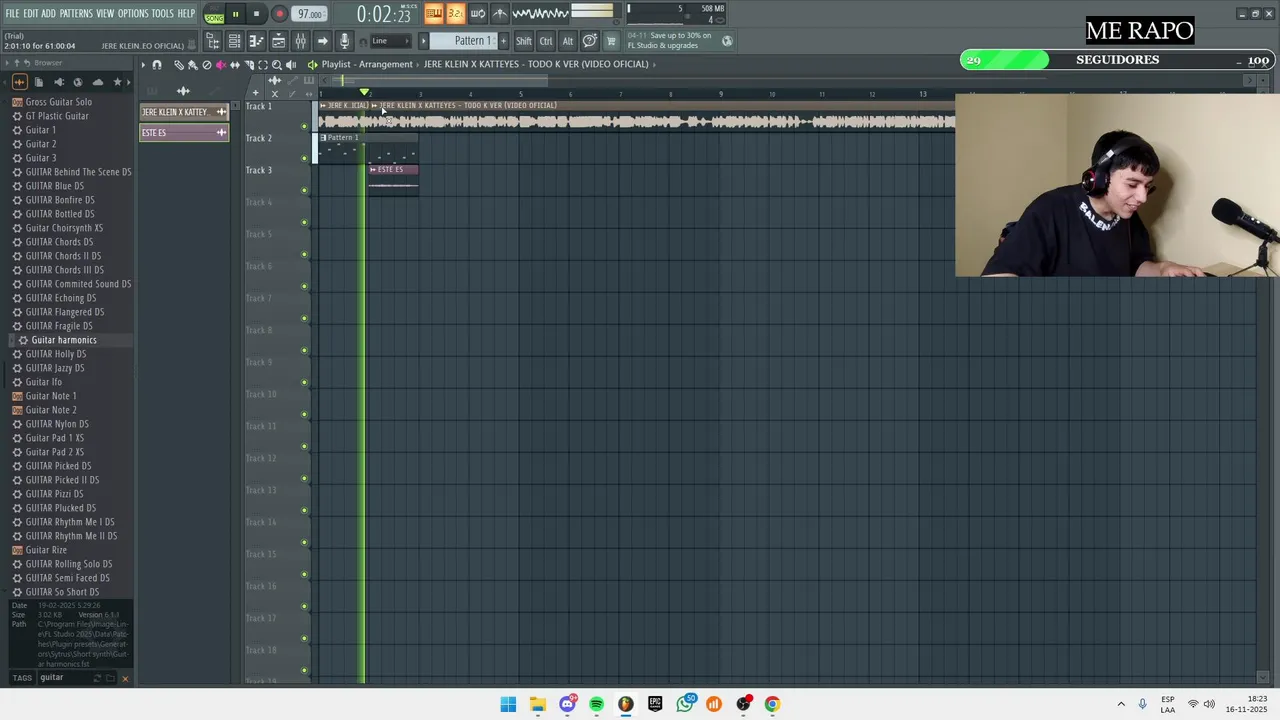The height and width of the screenshot is (720, 1280).
Task: Open WhatsApp from the taskbar
Action: [x=684, y=704]
